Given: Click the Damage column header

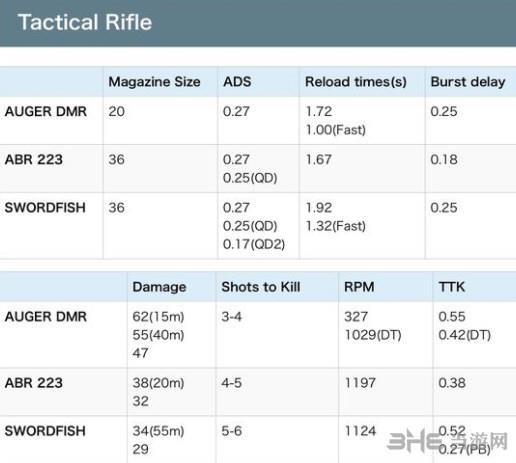Looking at the screenshot, I should [x=159, y=287].
